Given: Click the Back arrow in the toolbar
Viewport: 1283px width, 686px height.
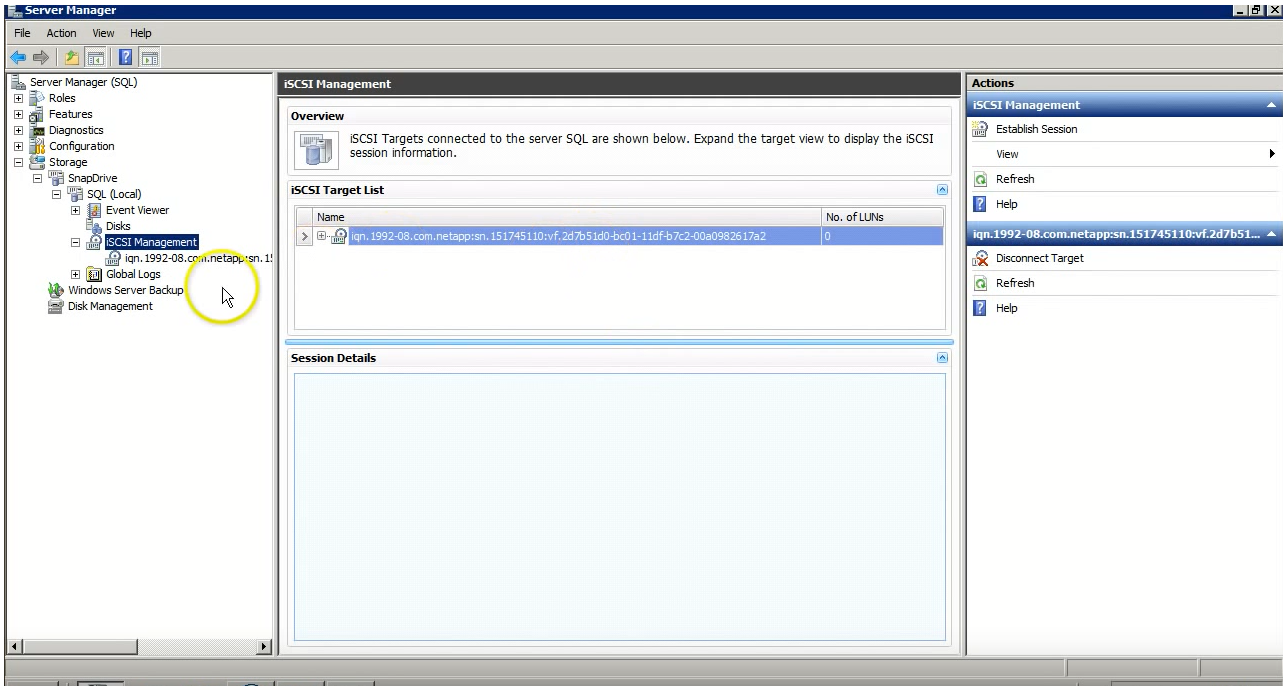Looking at the screenshot, I should [x=18, y=57].
